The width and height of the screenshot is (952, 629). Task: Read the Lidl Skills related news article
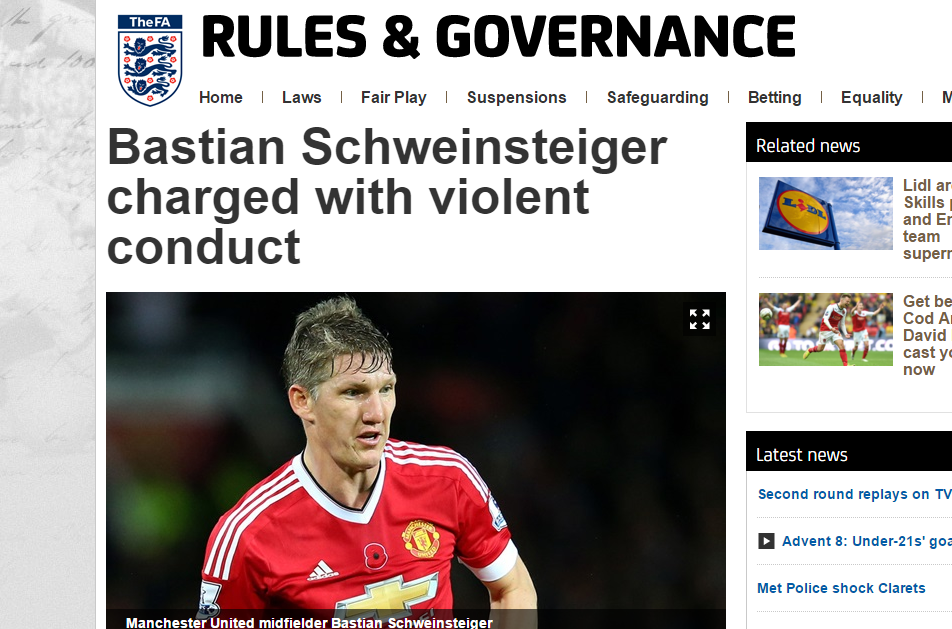click(927, 219)
